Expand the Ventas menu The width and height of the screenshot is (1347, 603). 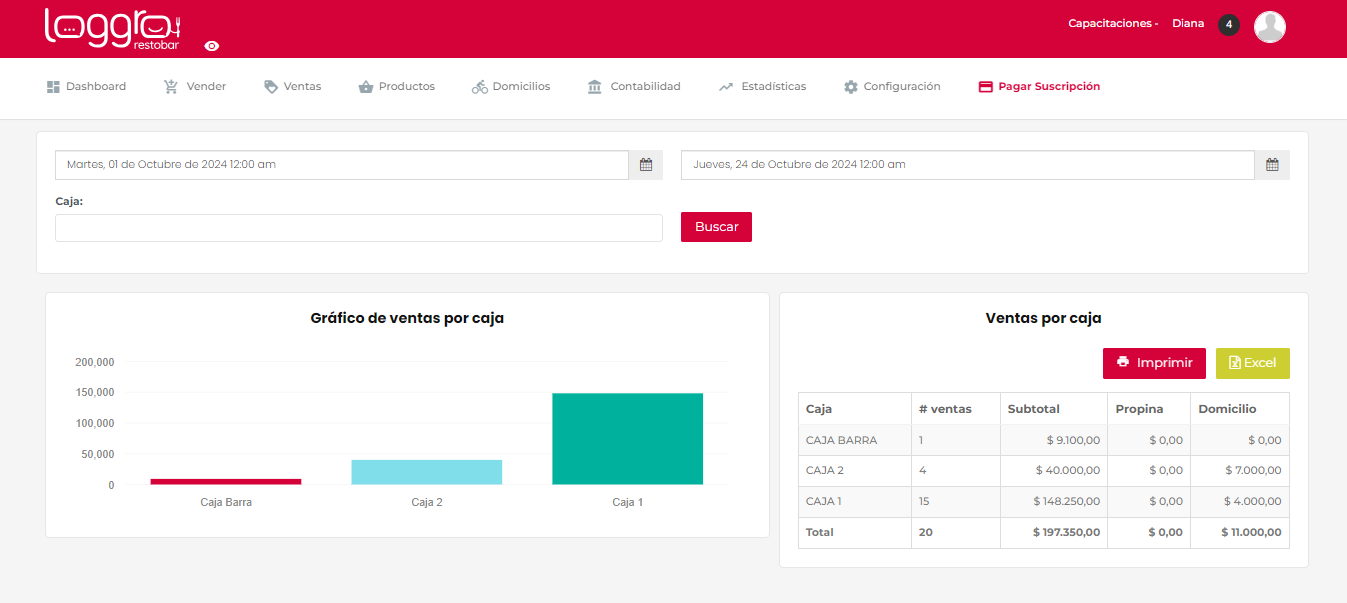coord(292,87)
